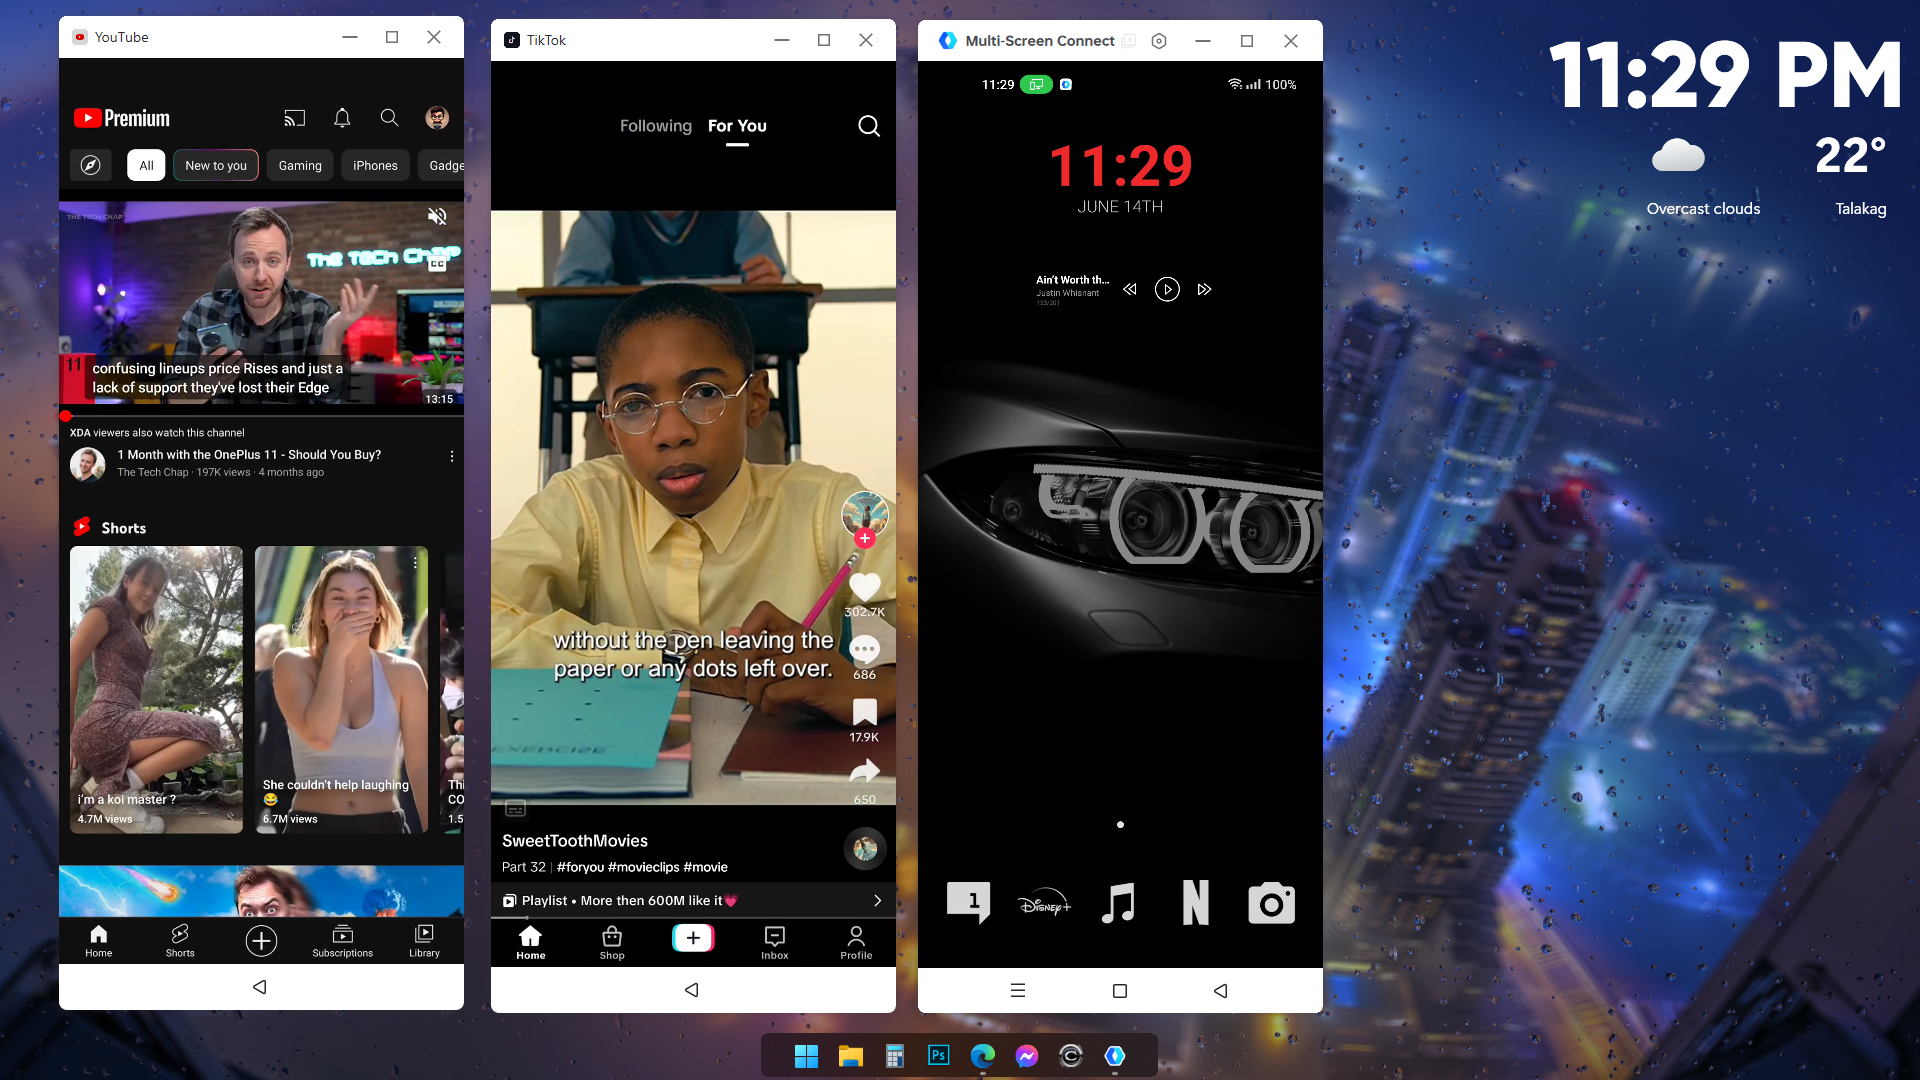Like the TikTok video heart

(864, 587)
